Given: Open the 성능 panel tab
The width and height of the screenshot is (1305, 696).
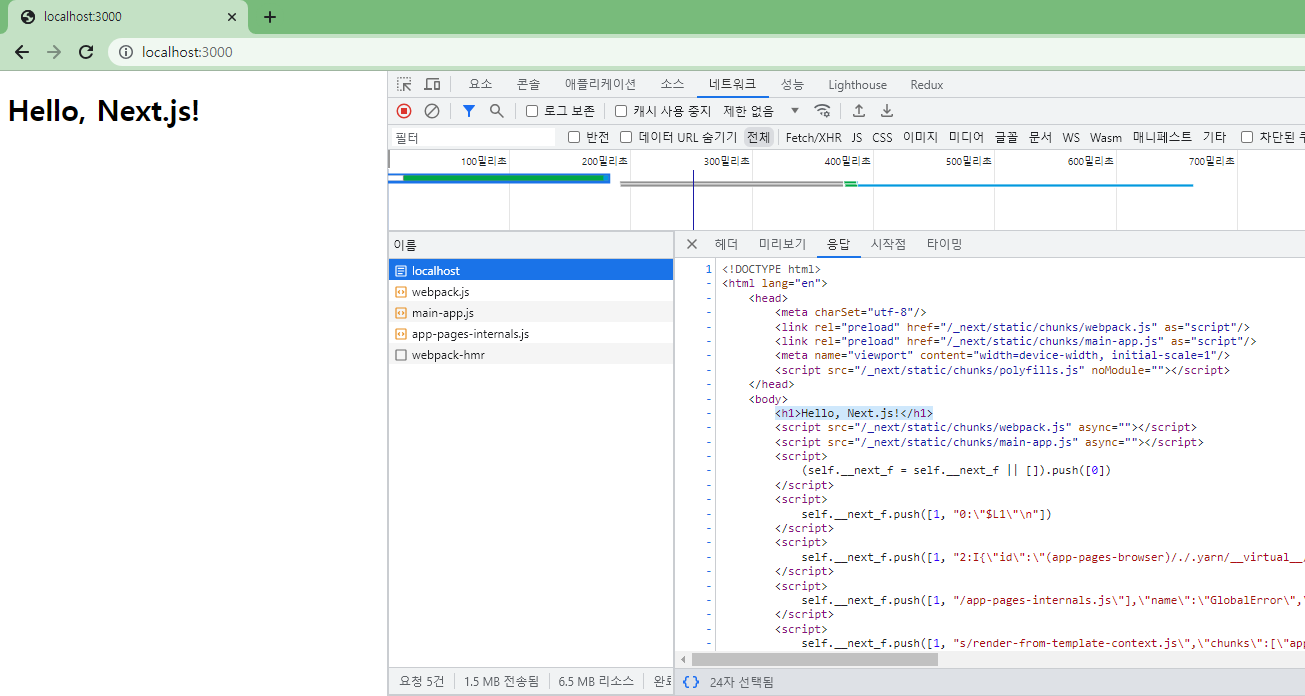Looking at the screenshot, I should (x=792, y=85).
